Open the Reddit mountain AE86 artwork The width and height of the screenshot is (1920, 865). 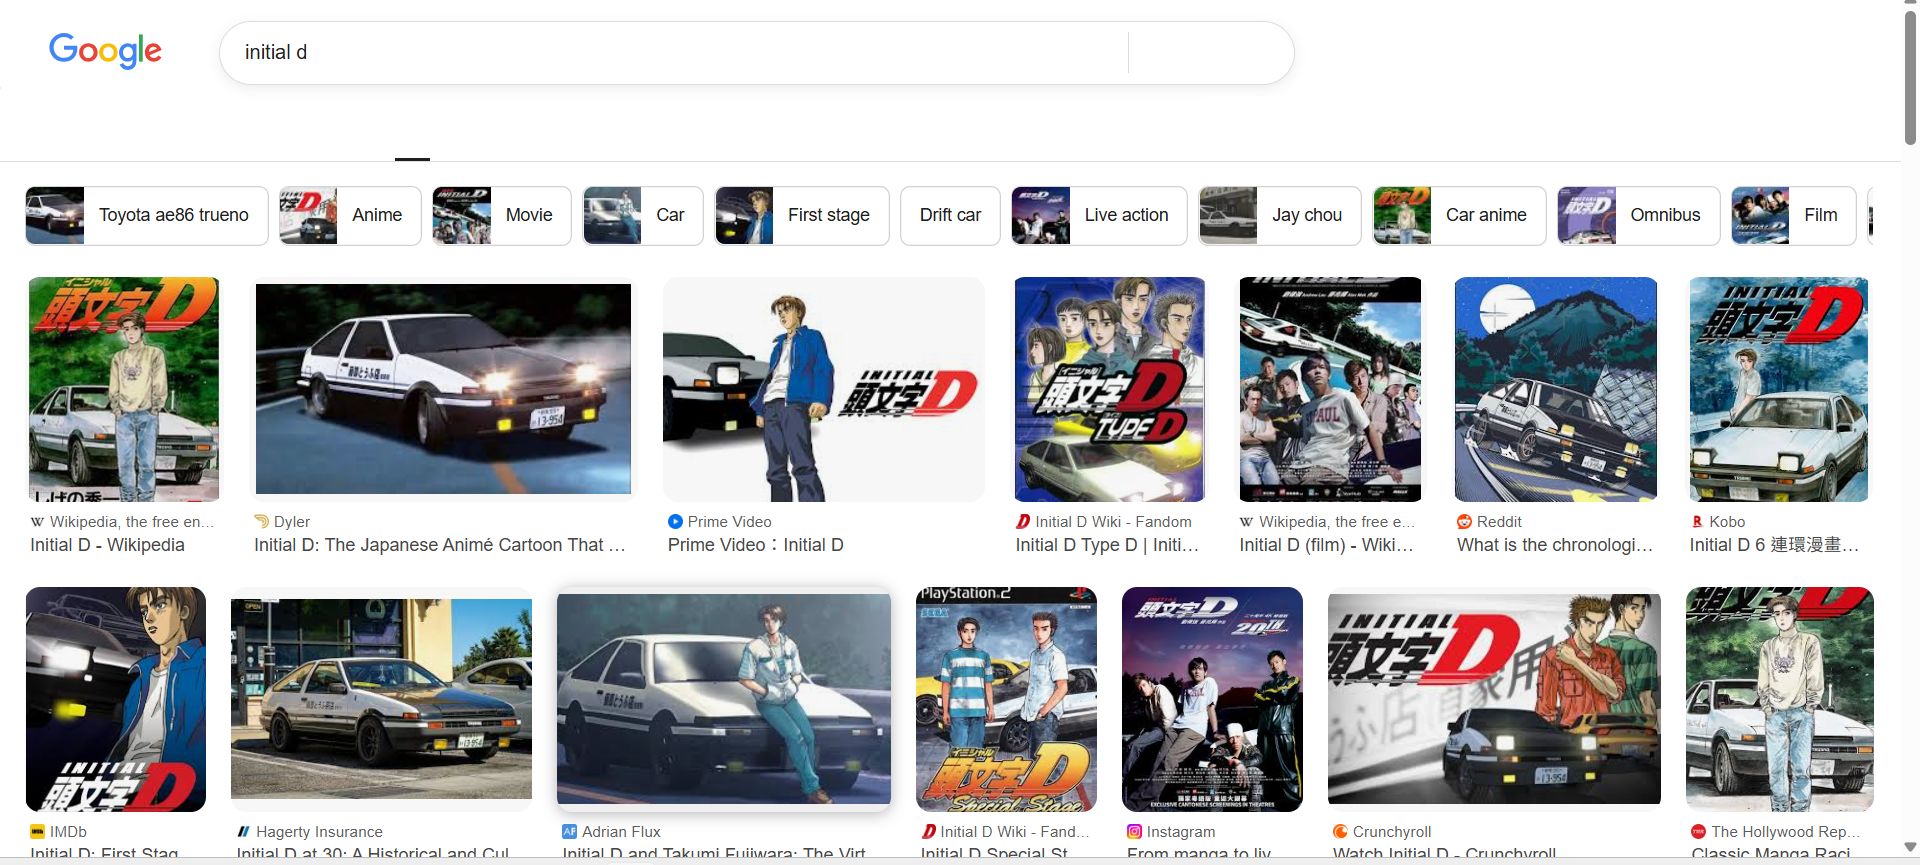(x=1555, y=390)
